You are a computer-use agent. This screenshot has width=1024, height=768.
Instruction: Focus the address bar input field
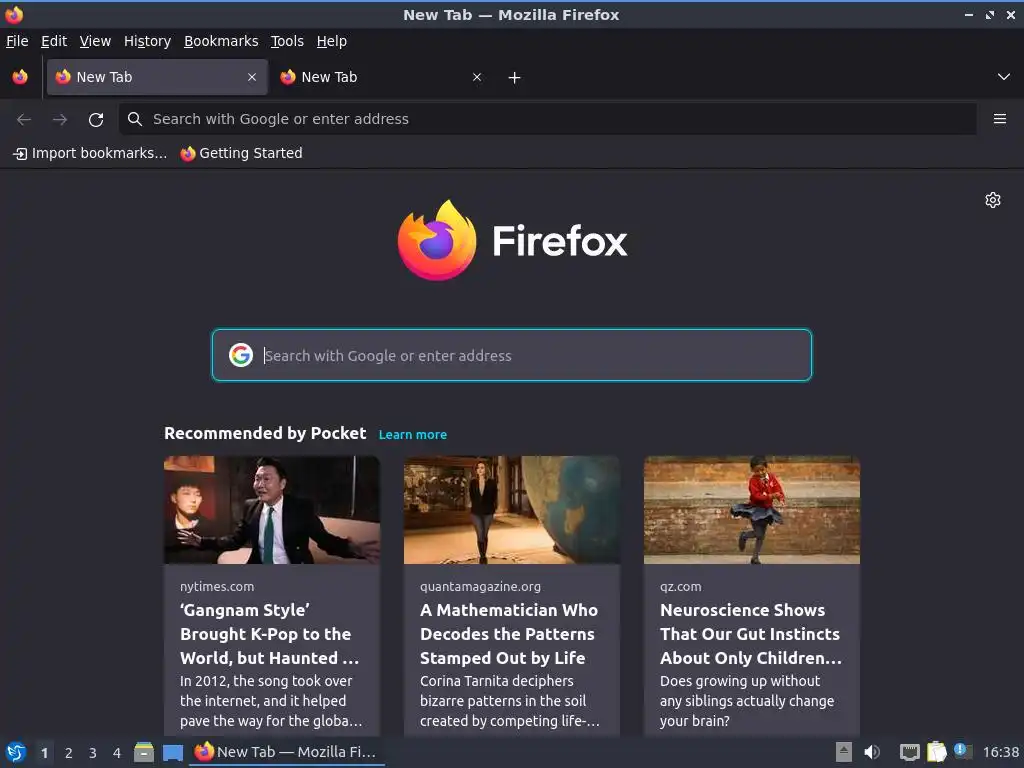point(547,119)
